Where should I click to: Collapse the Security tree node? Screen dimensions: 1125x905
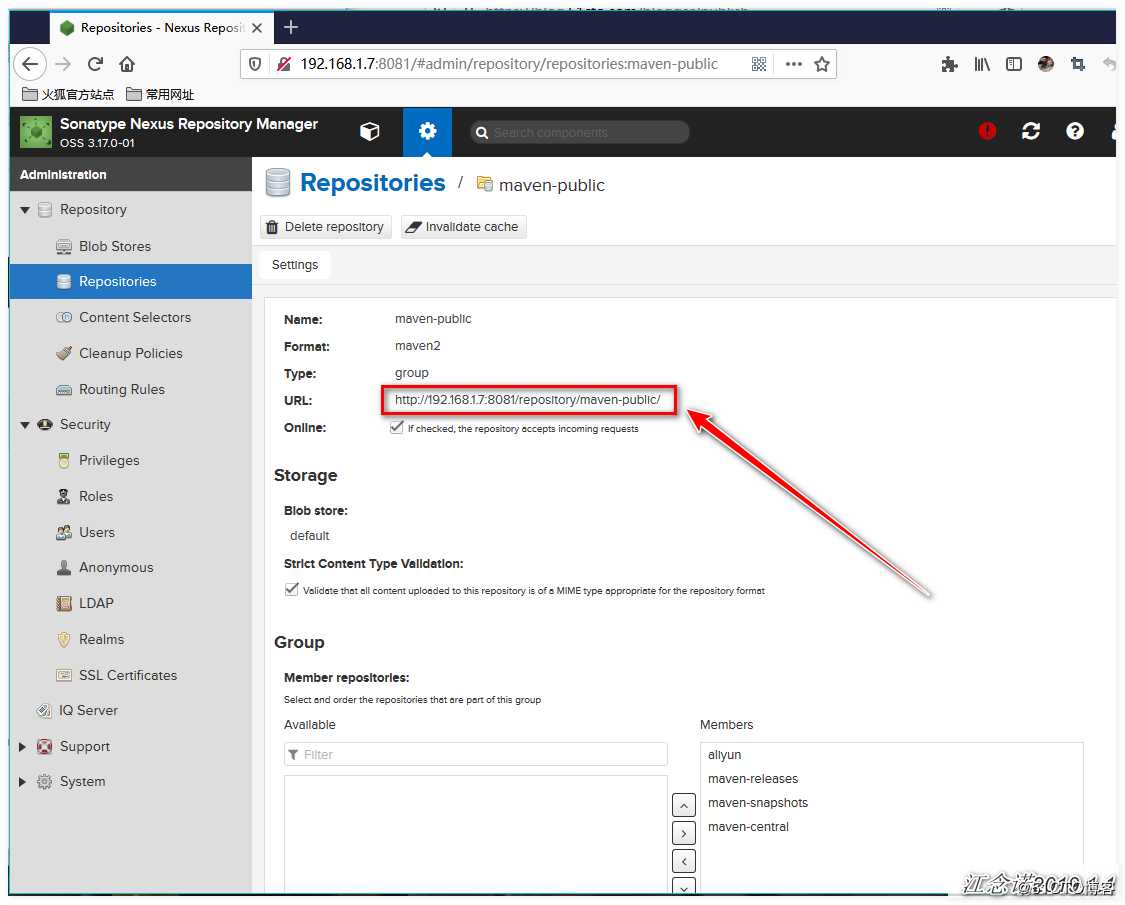click(x=25, y=425)
